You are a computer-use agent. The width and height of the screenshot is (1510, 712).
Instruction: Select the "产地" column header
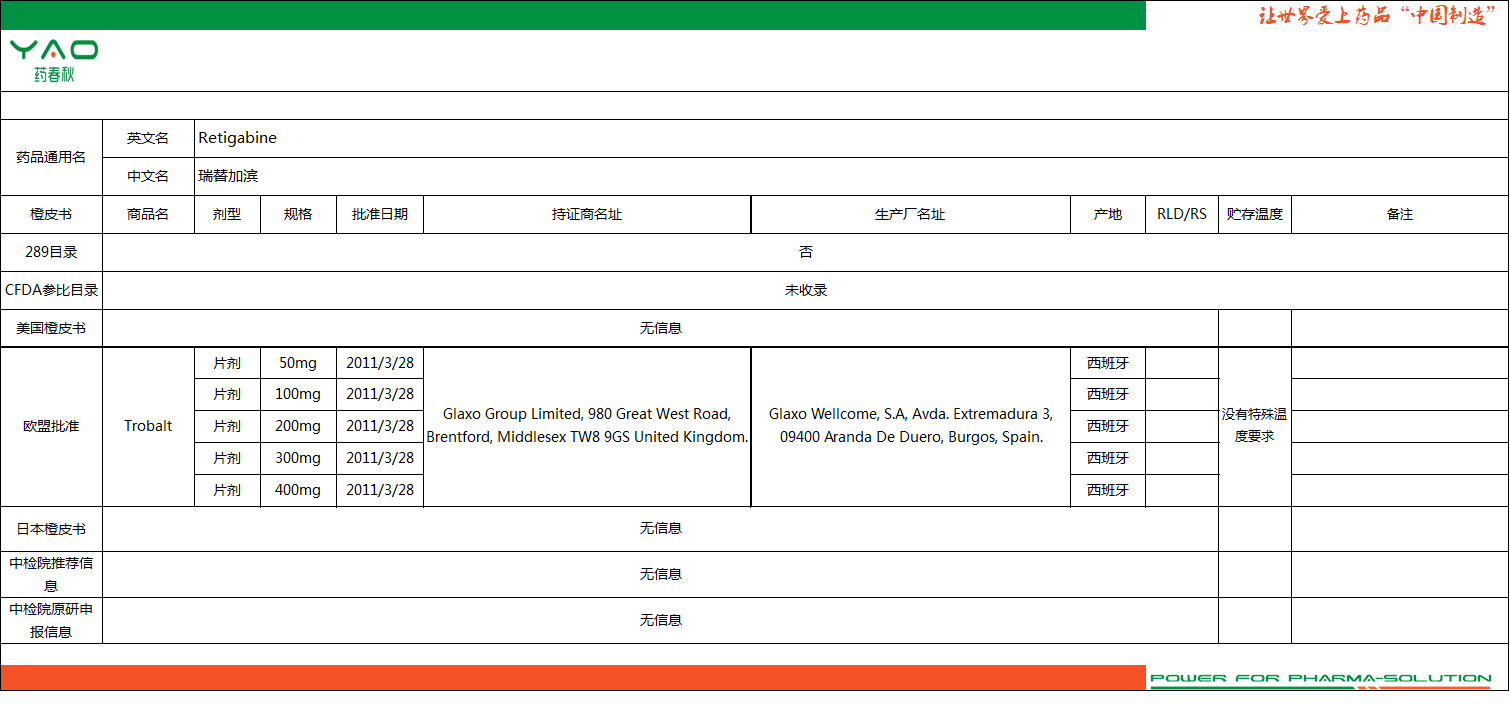[1108, 214]
